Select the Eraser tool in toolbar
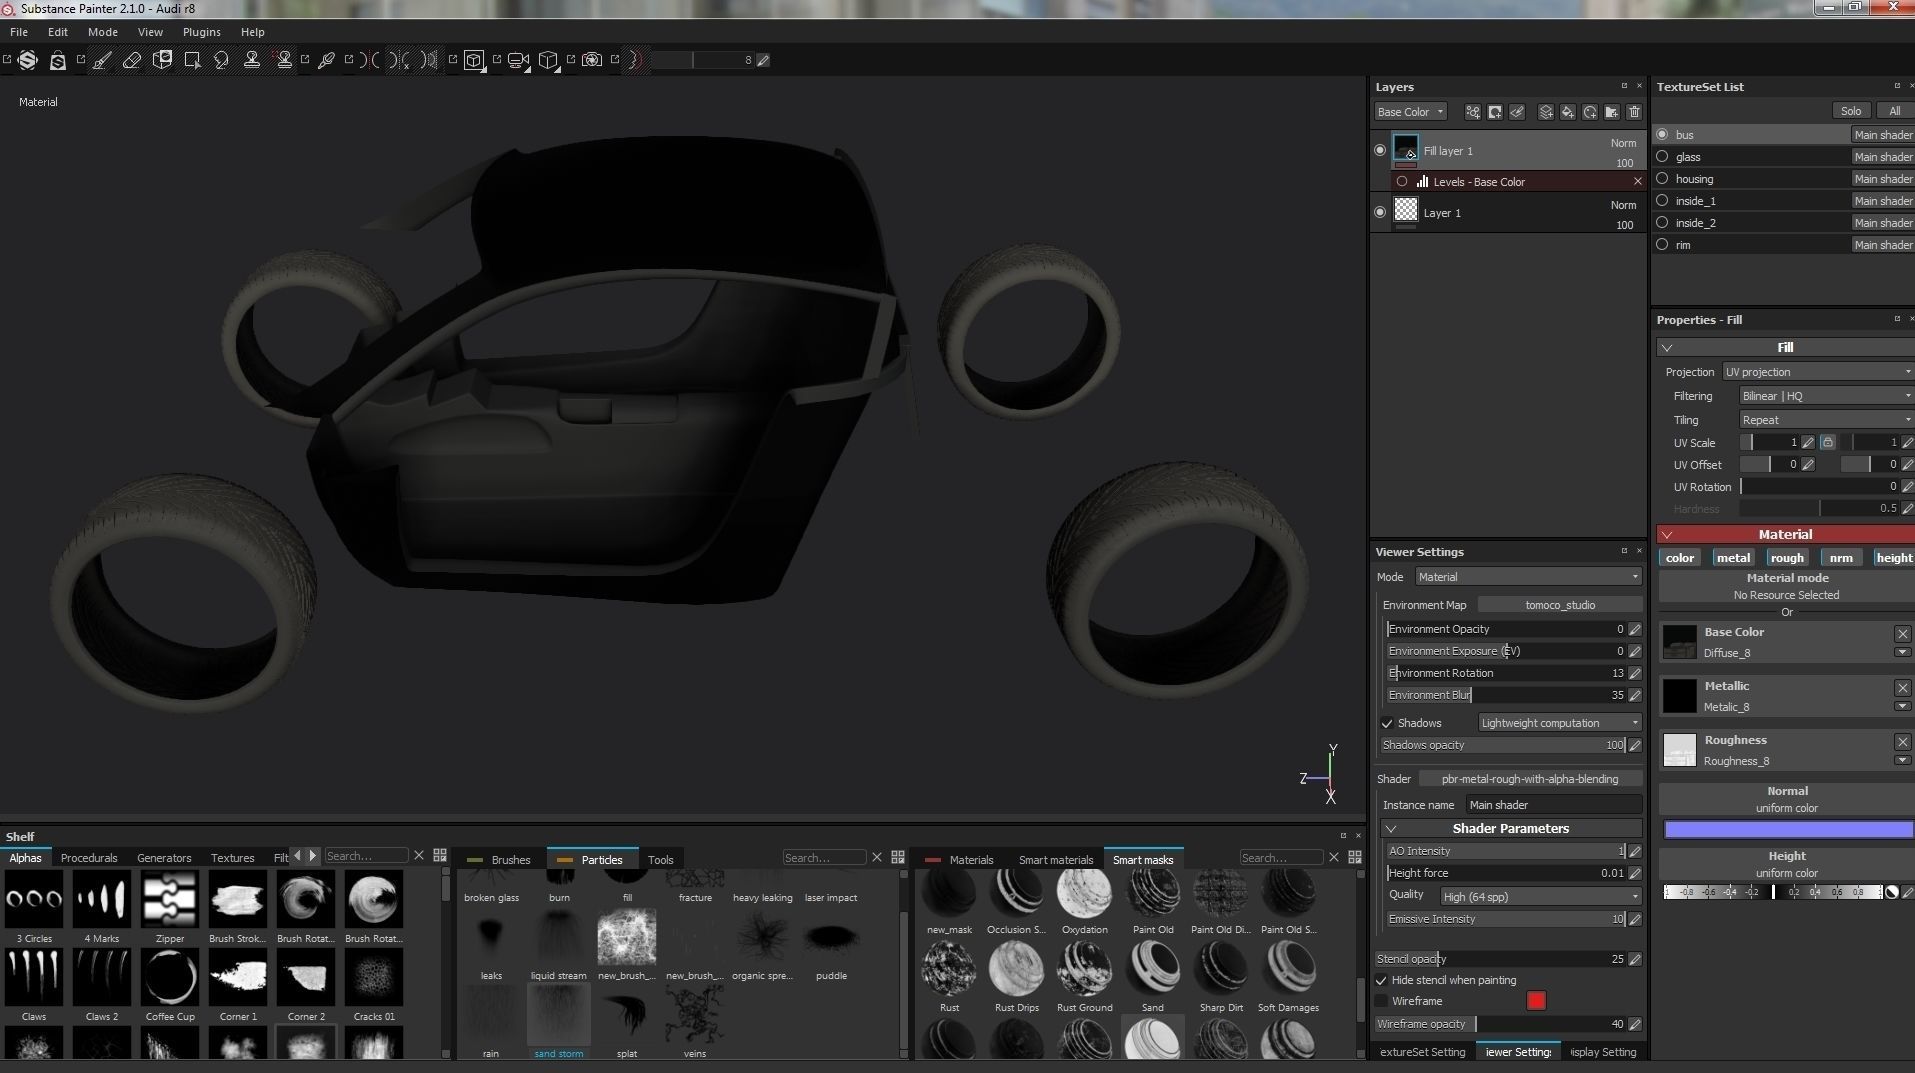 coord(132,60)
